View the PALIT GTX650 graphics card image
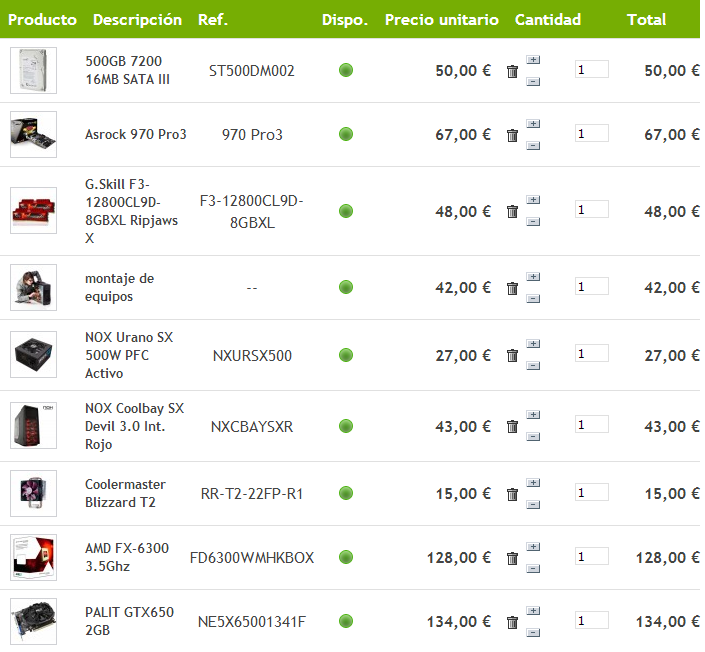The height and width of the screenshot is (652, 705). tap(34, 621)
